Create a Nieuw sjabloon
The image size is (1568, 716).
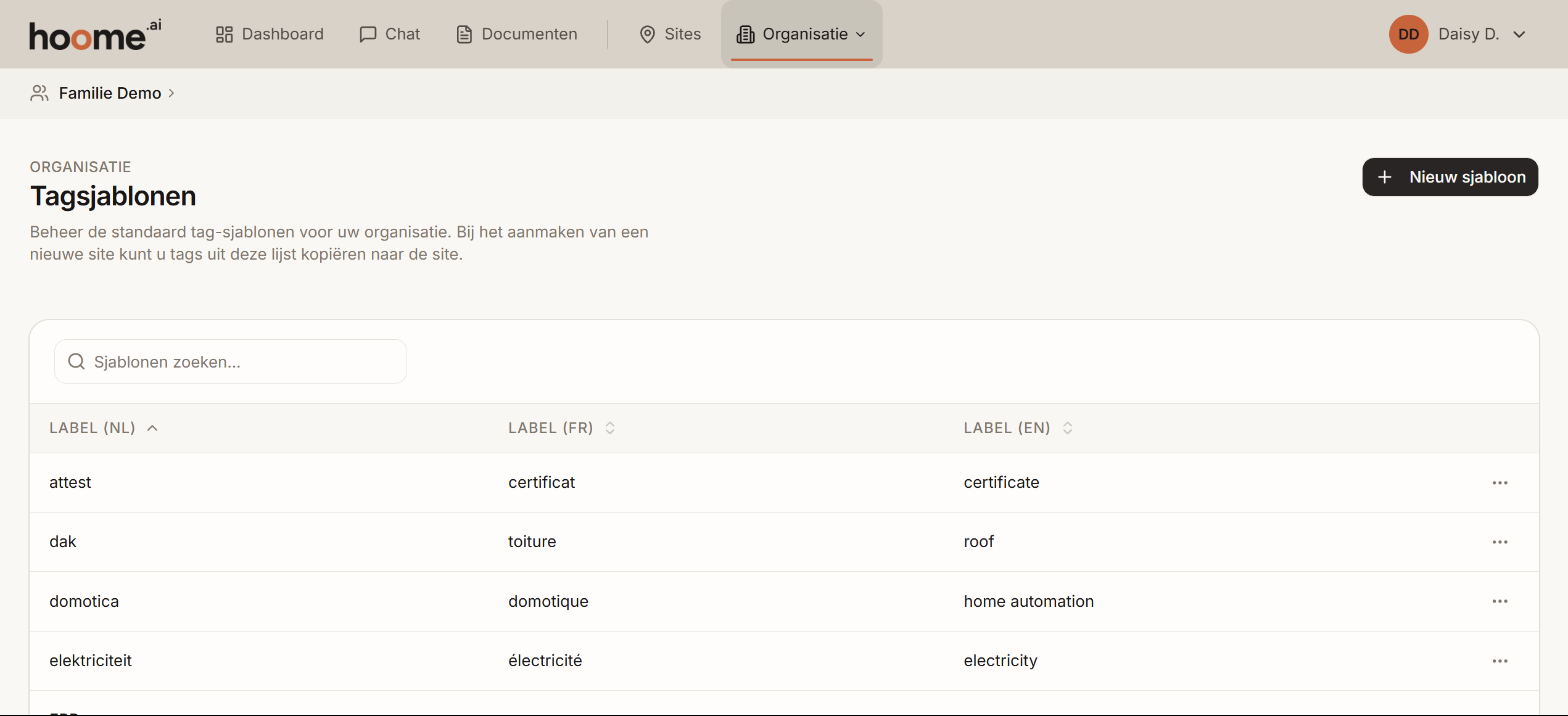click(x=1450, y=177)
